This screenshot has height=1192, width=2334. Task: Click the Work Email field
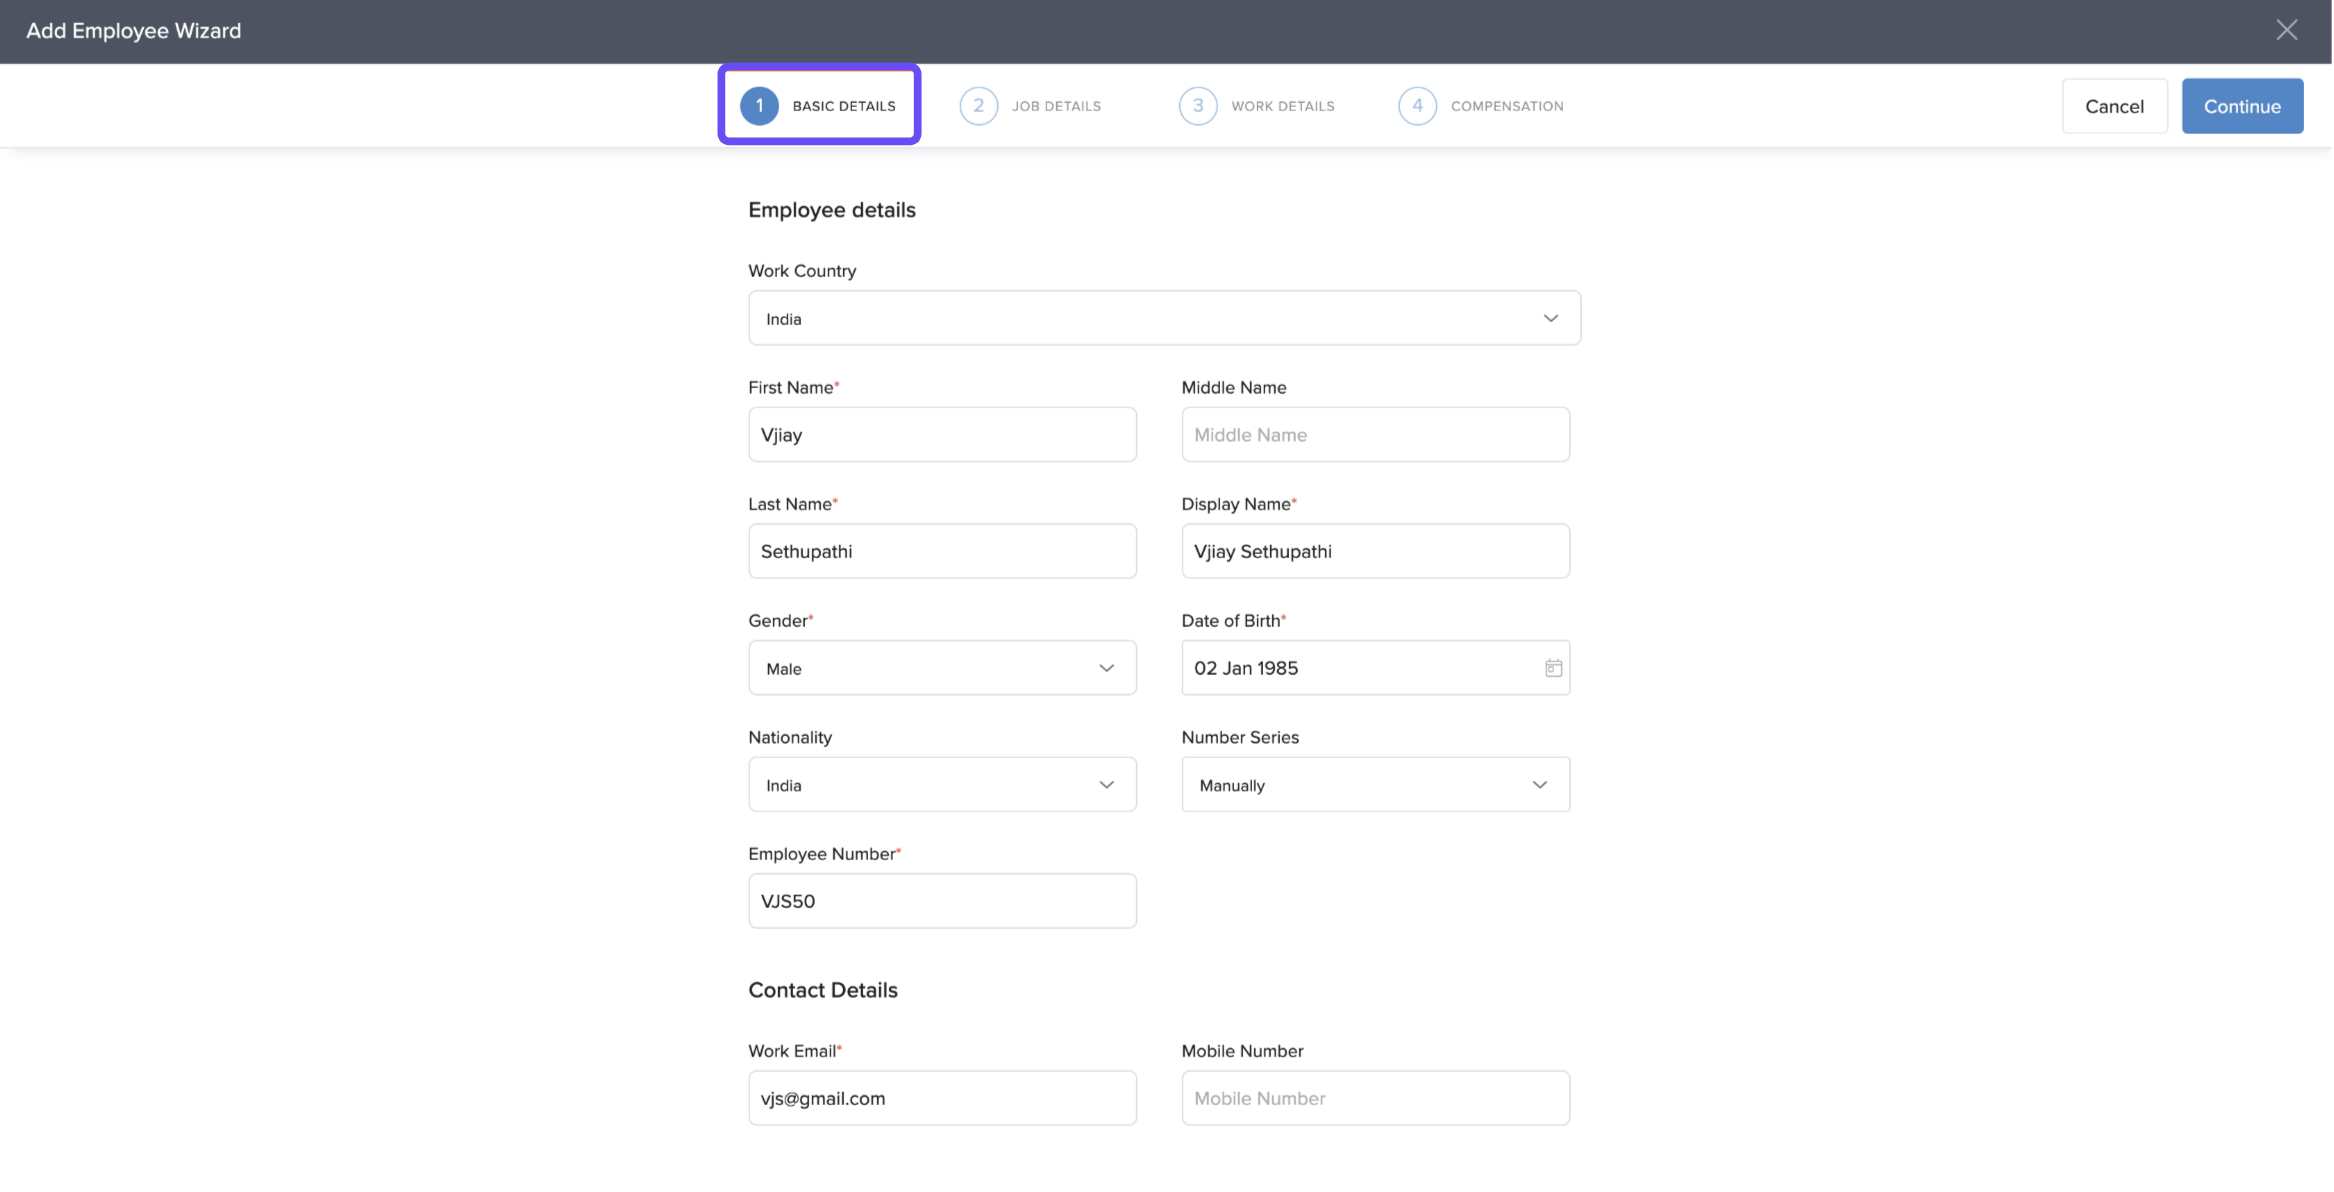tap(941, 1098)
